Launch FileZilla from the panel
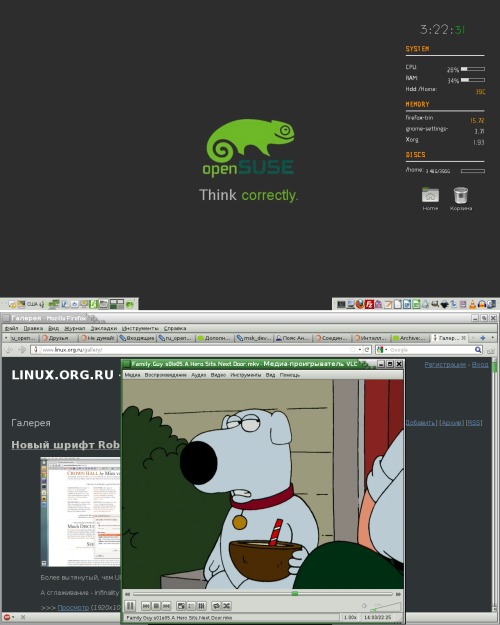The width and height of the screenshot is (500, 625). click(x=369, y=305)
